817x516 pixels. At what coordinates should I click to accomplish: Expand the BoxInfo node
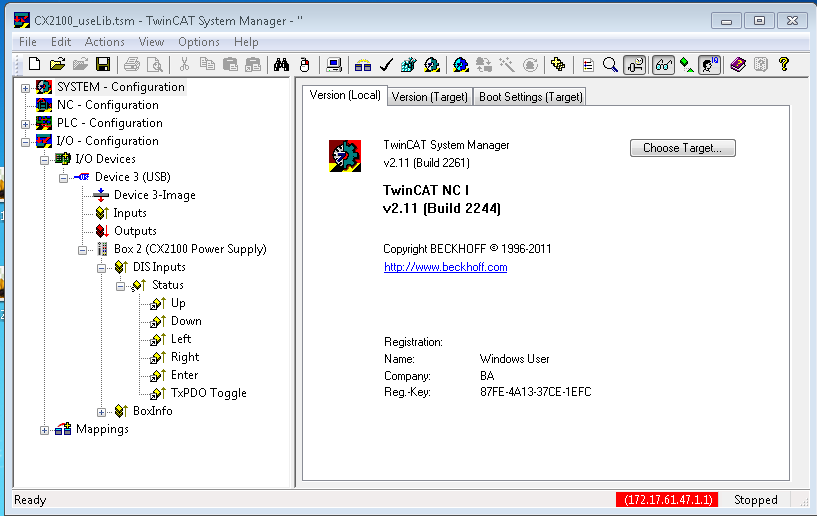point(102,412)
